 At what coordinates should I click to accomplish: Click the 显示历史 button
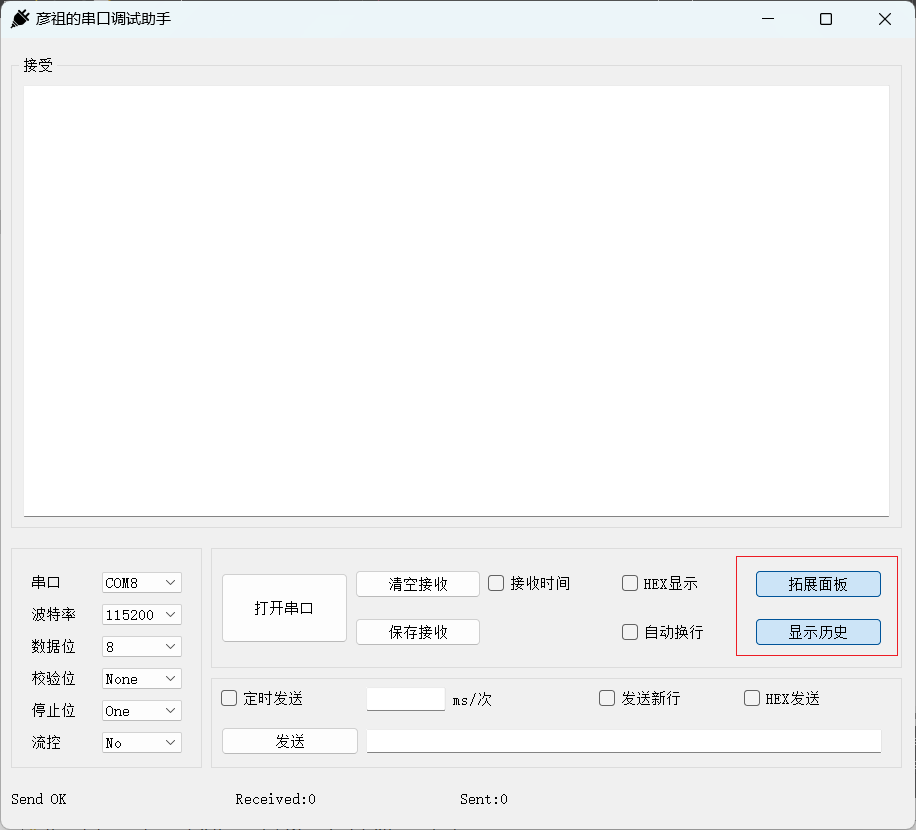tap(818, 632)
